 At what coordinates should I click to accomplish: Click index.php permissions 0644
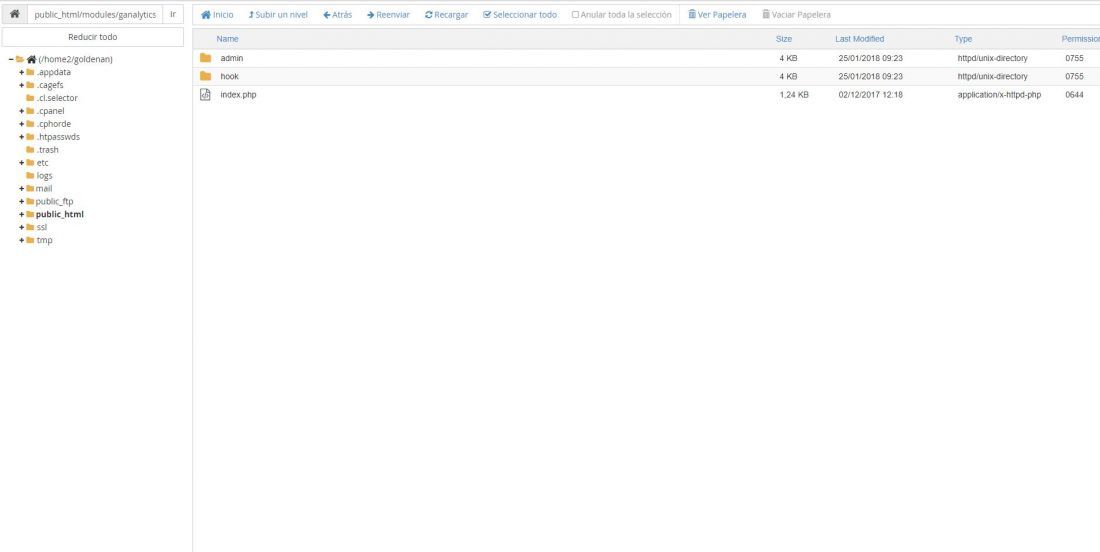click(x=1074, y=95)
